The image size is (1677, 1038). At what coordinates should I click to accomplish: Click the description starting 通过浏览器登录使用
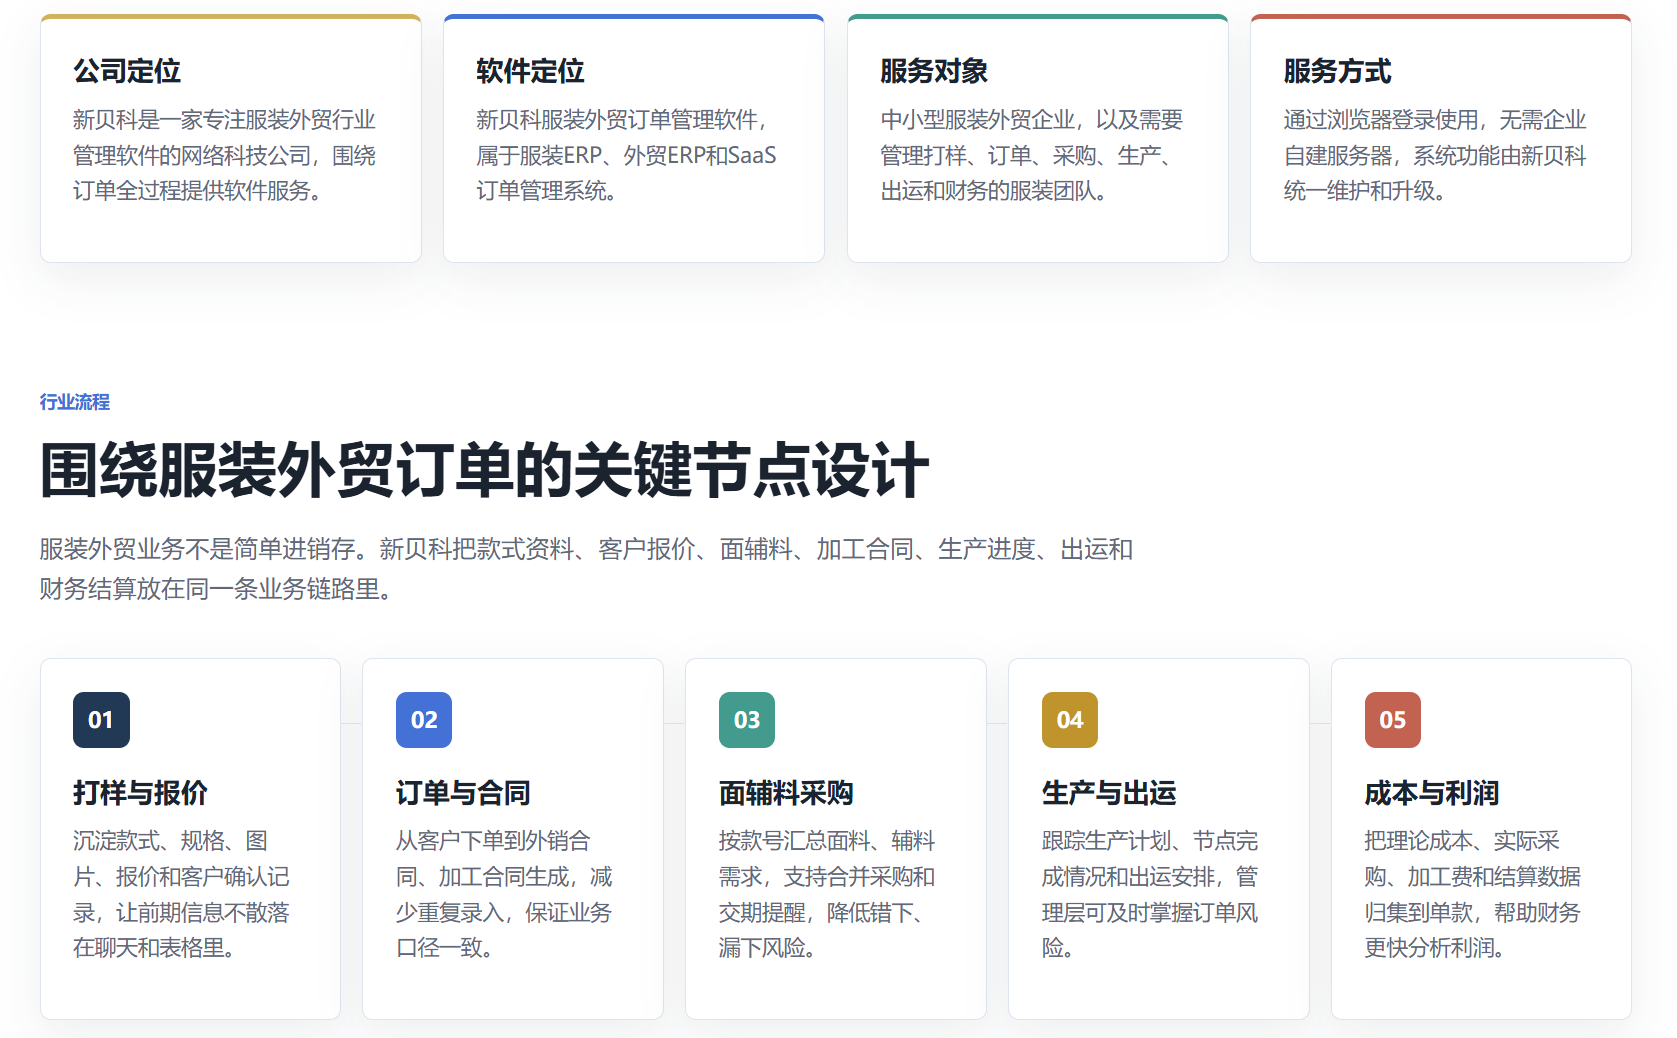1435,155
